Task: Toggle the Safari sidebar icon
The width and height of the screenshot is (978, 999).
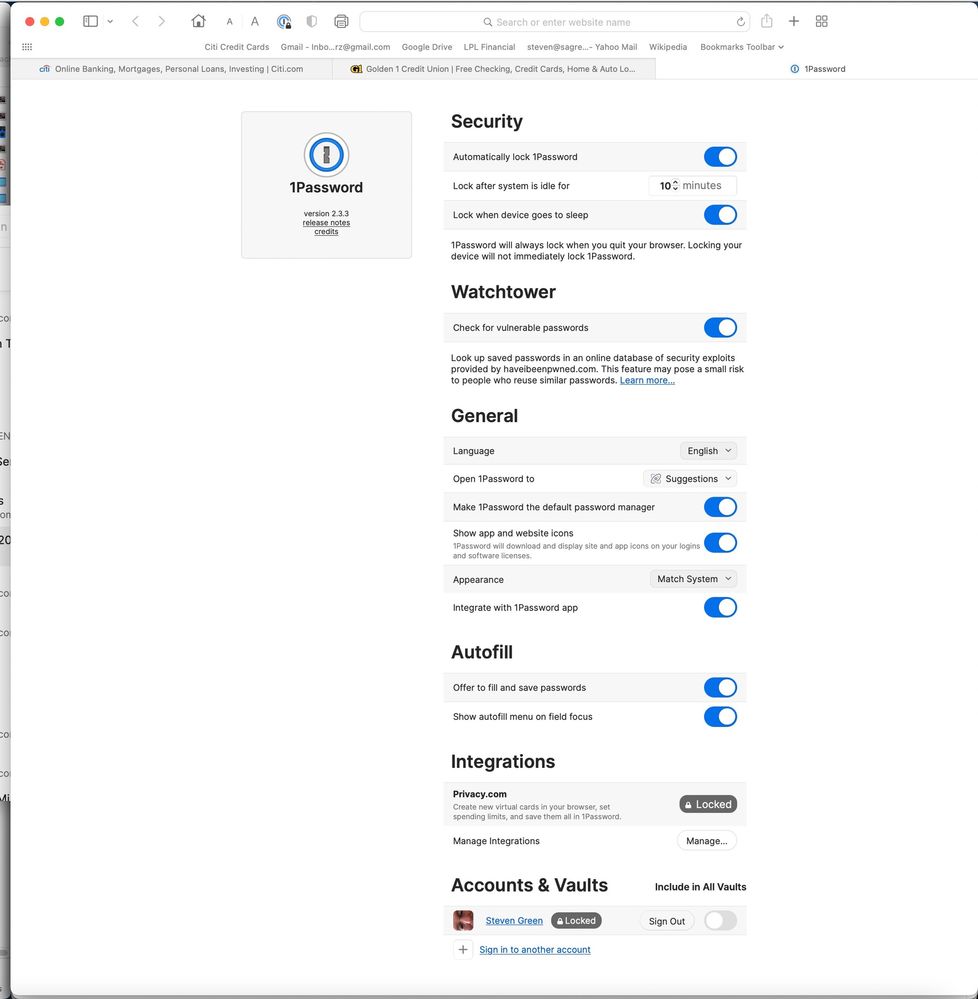Action: (90, 21)
